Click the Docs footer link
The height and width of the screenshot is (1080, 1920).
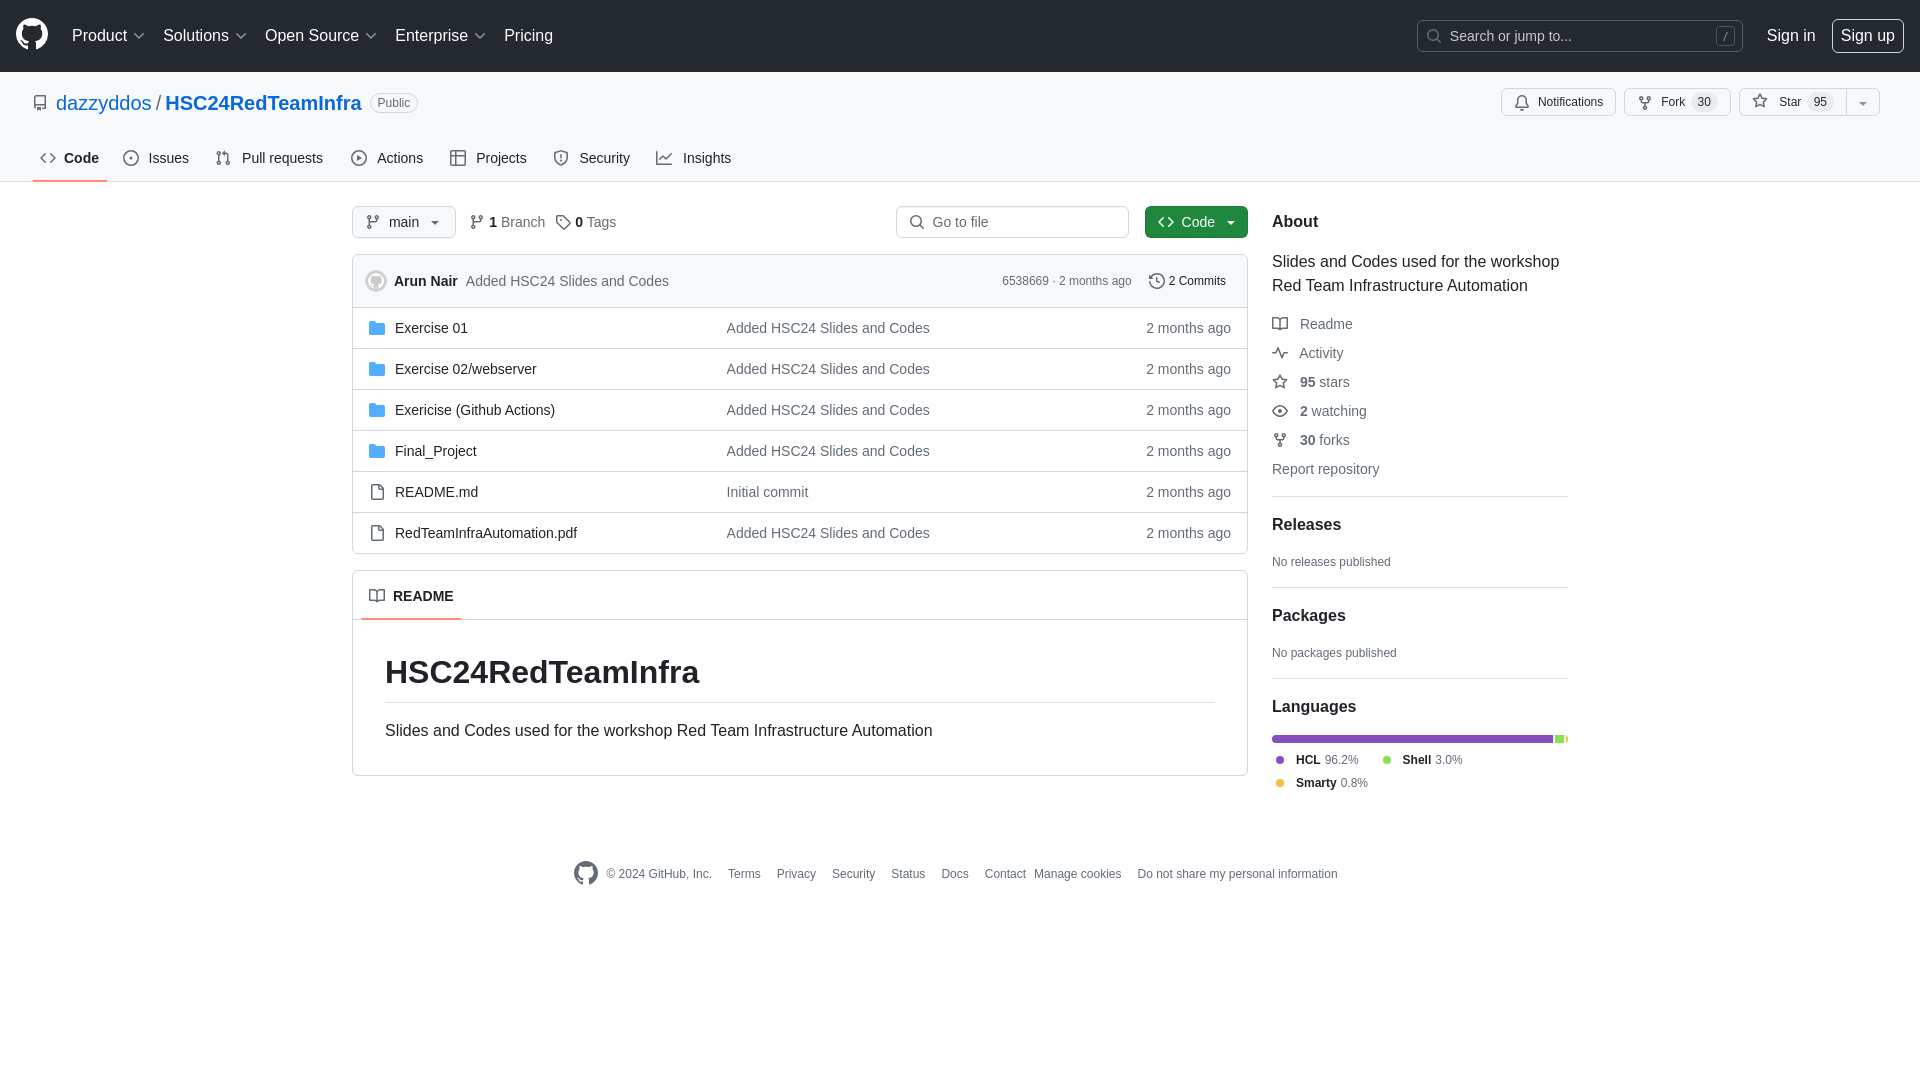(955, 874)
